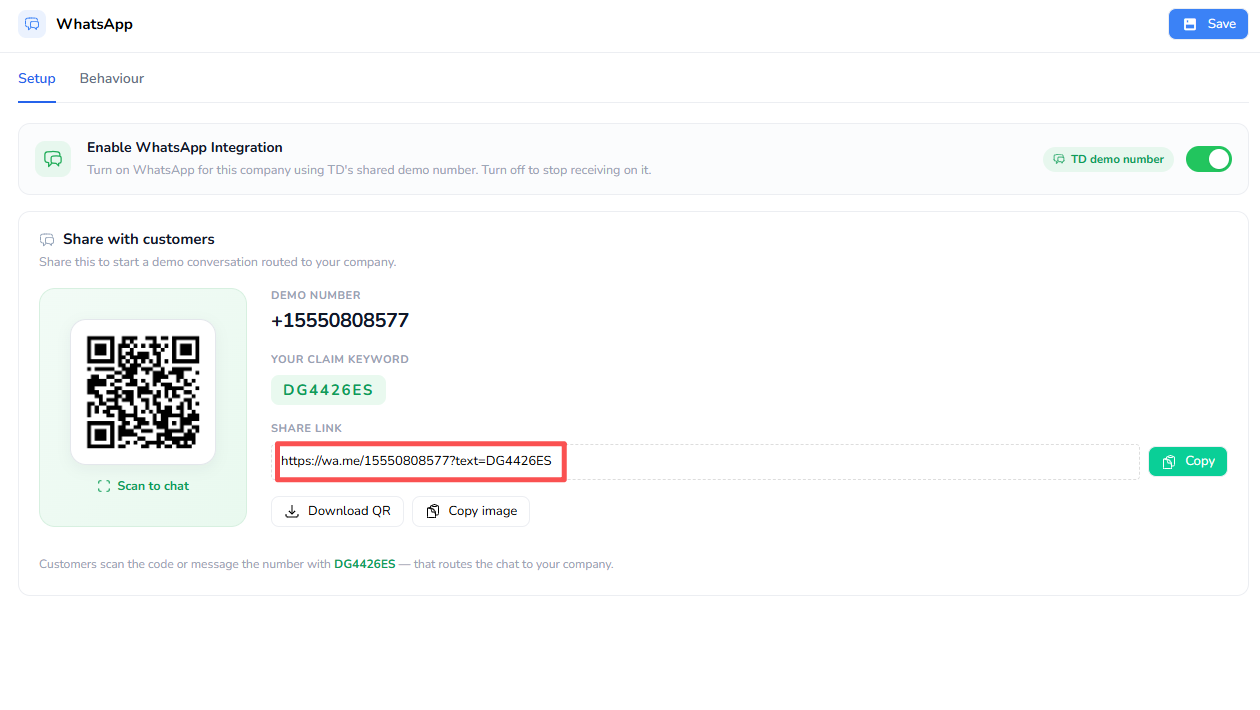Image resolution: width=1260 pixels, height=710 pixels.
Task: Click the Share with customers heading
Action: point(139,239)
